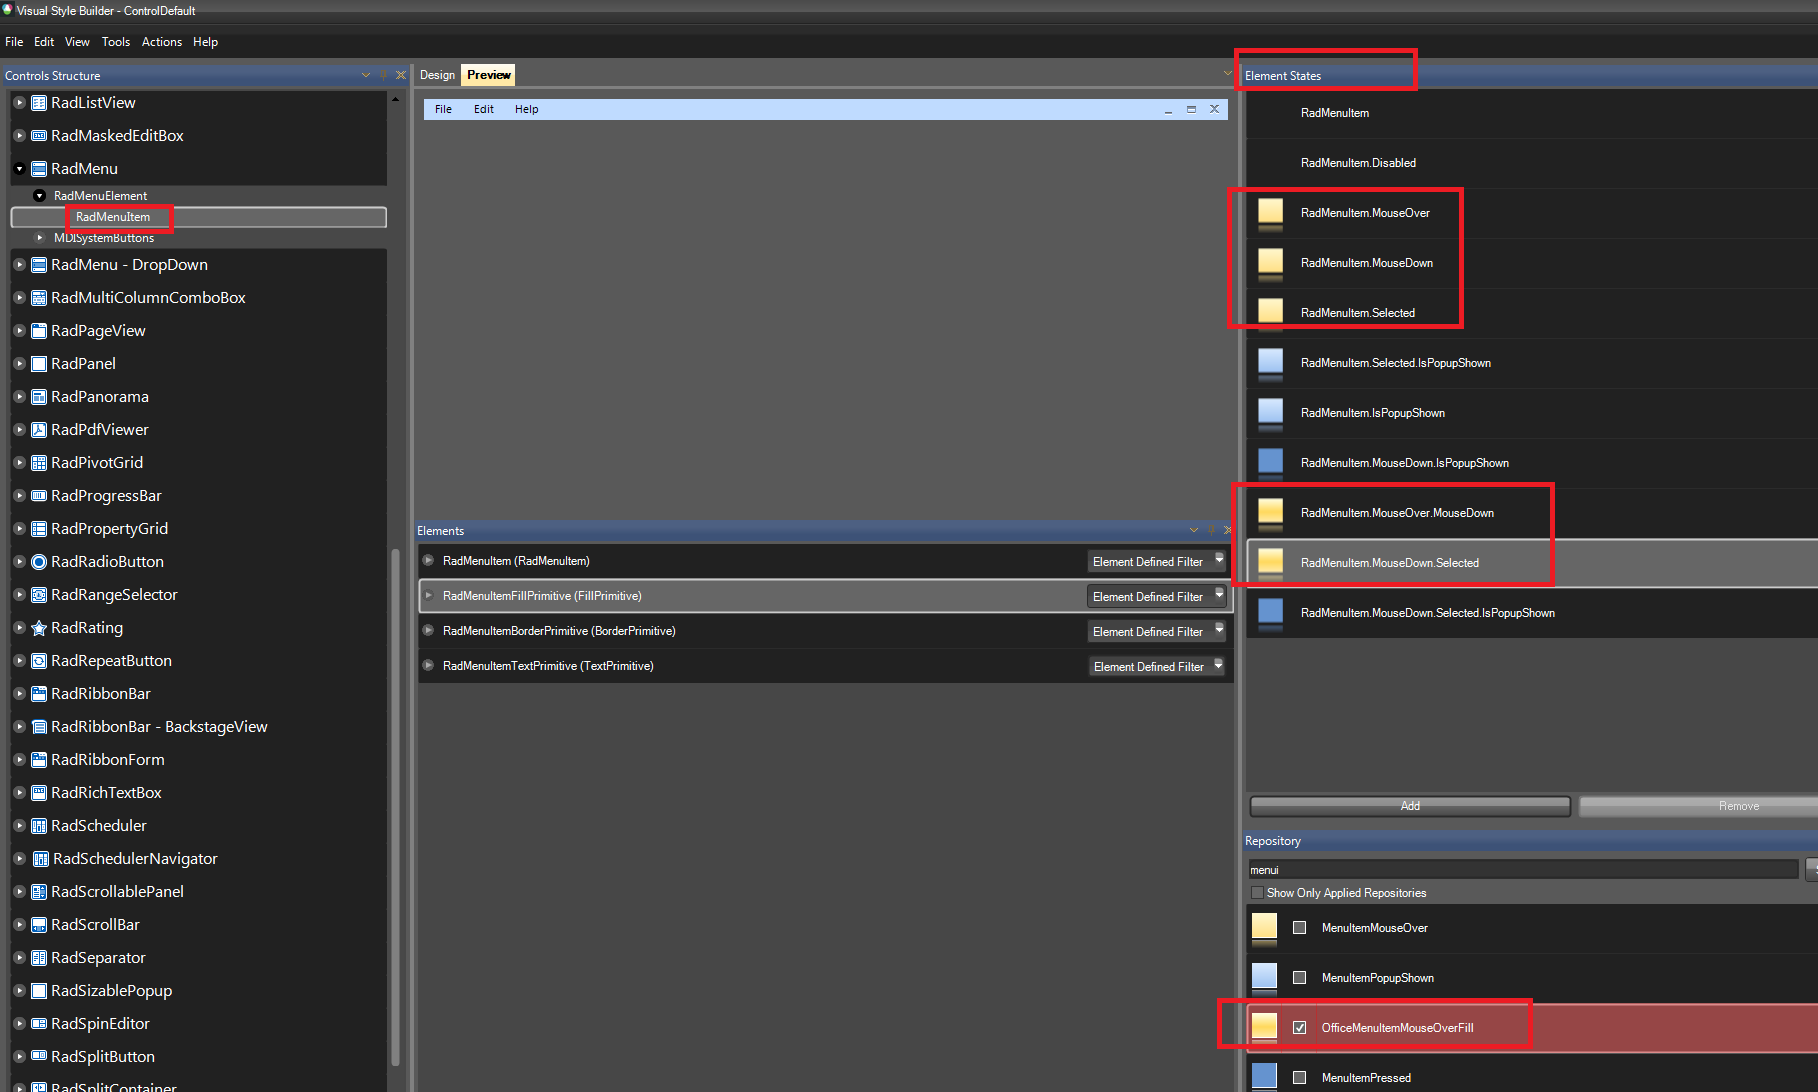Click the RadListView control icon
This screenshot has height=1092, width=1818.
(39, 103)
